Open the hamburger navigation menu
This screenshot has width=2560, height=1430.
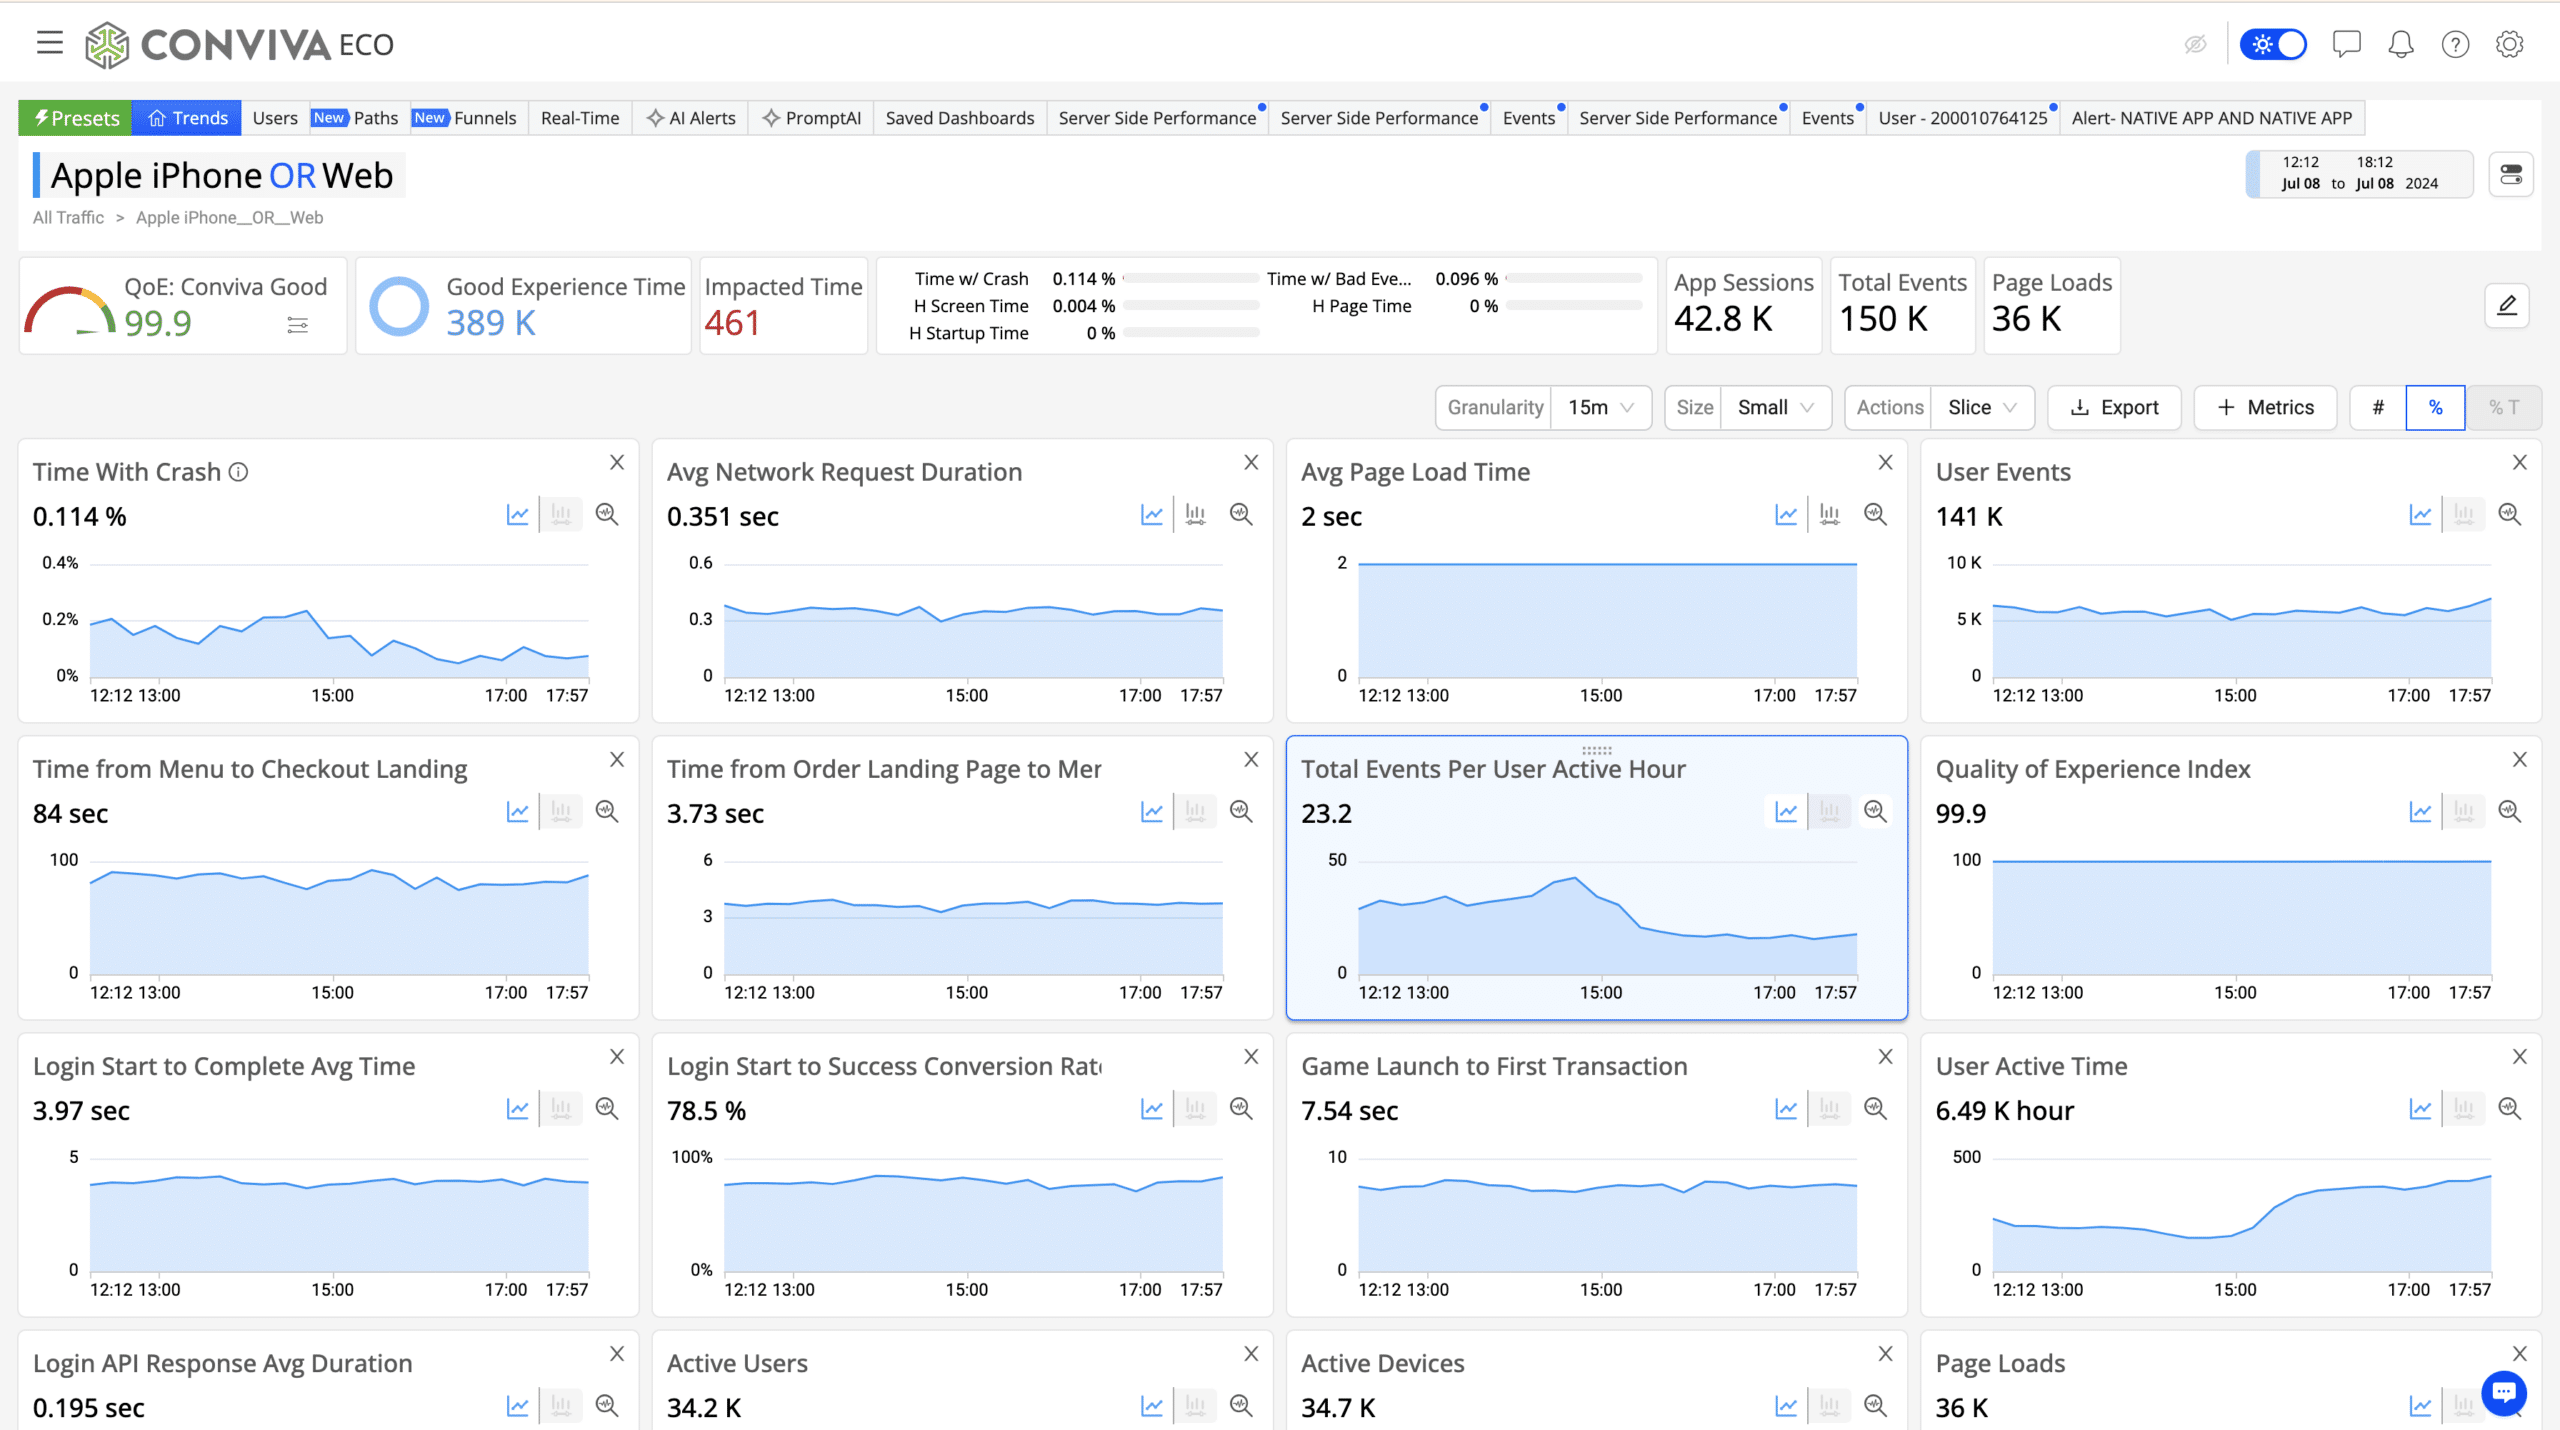(x=49, y=43)
